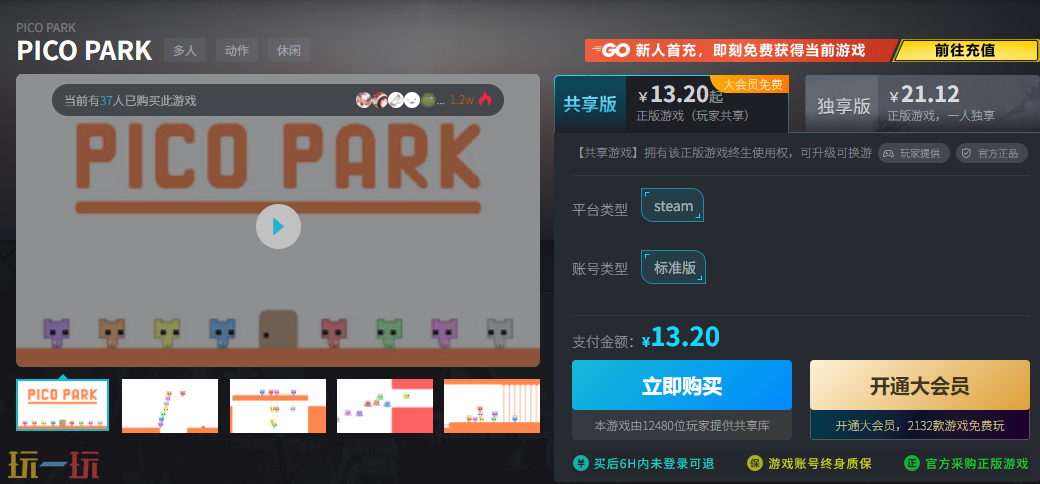
Task: Click 当前有37人已购买此游戏 notice
Action: coord(130,101)
